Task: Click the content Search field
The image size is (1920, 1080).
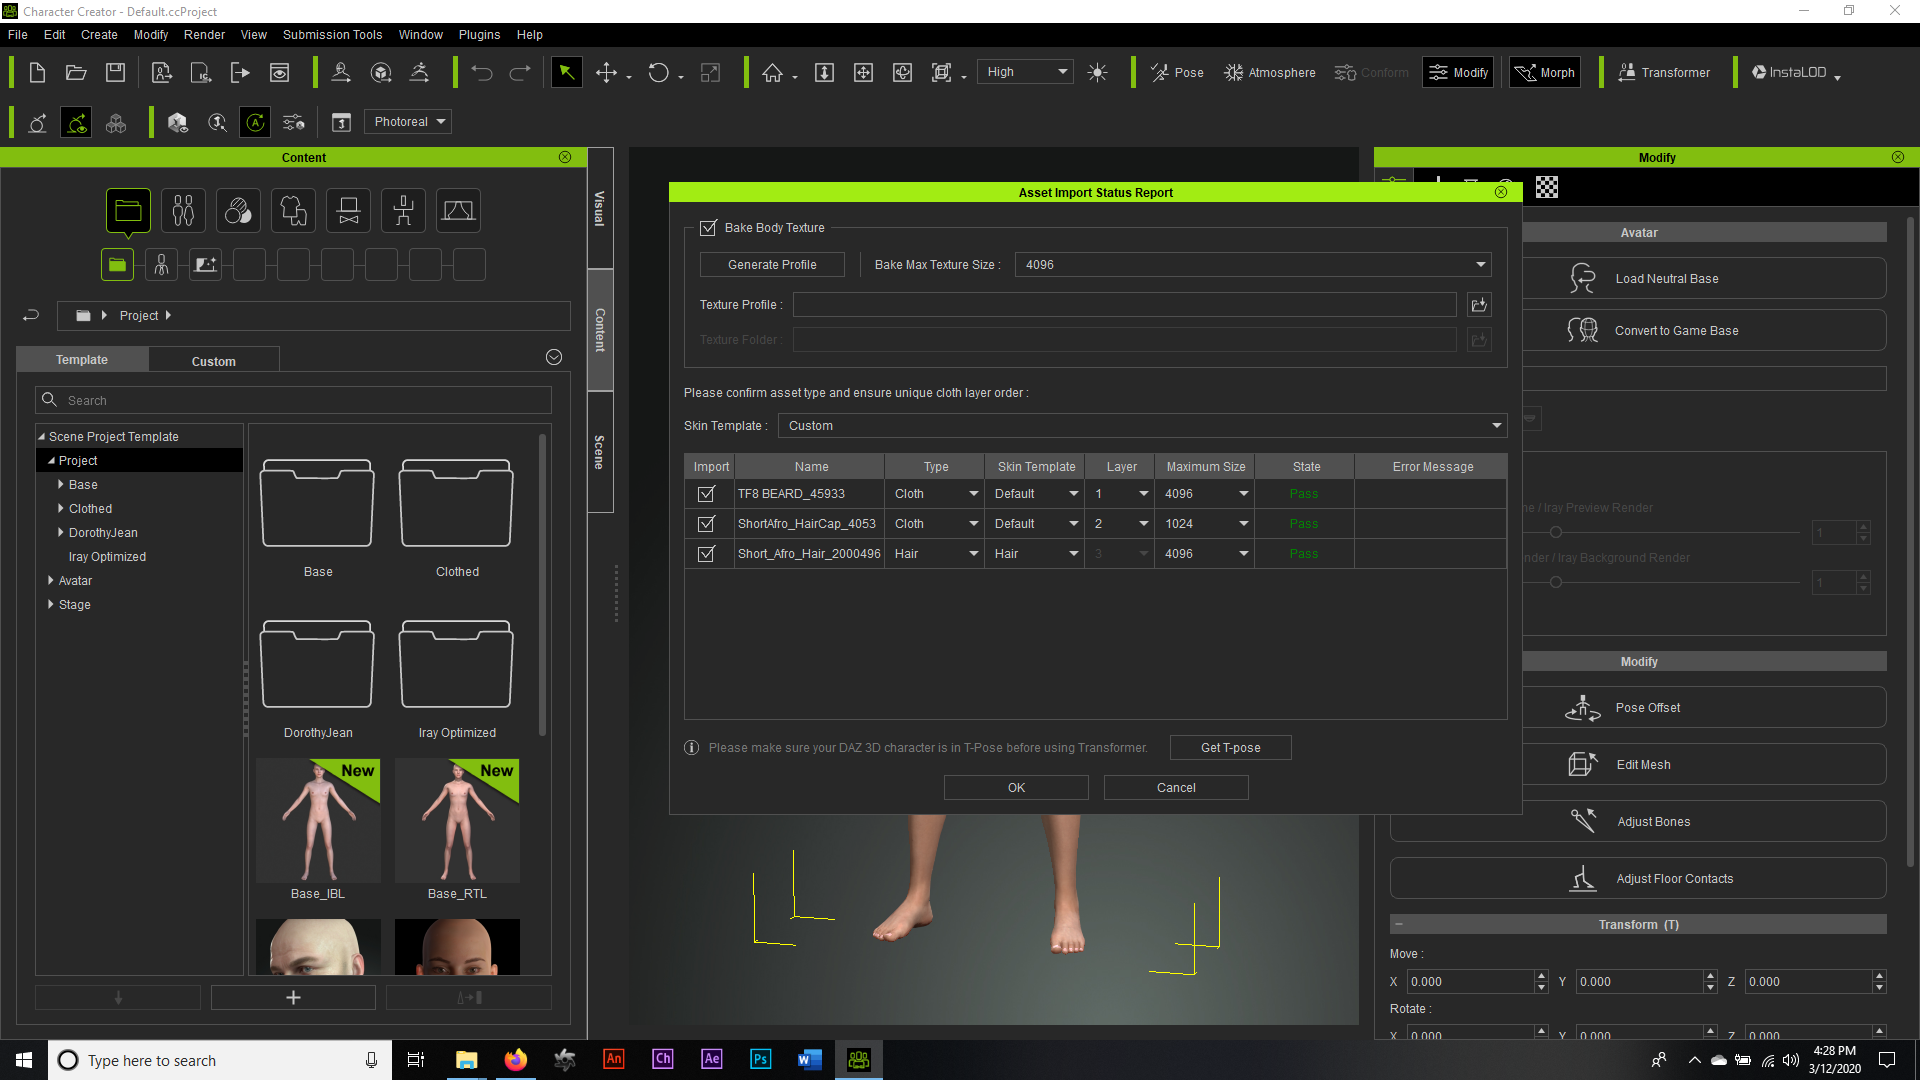Action: [293, 400]
